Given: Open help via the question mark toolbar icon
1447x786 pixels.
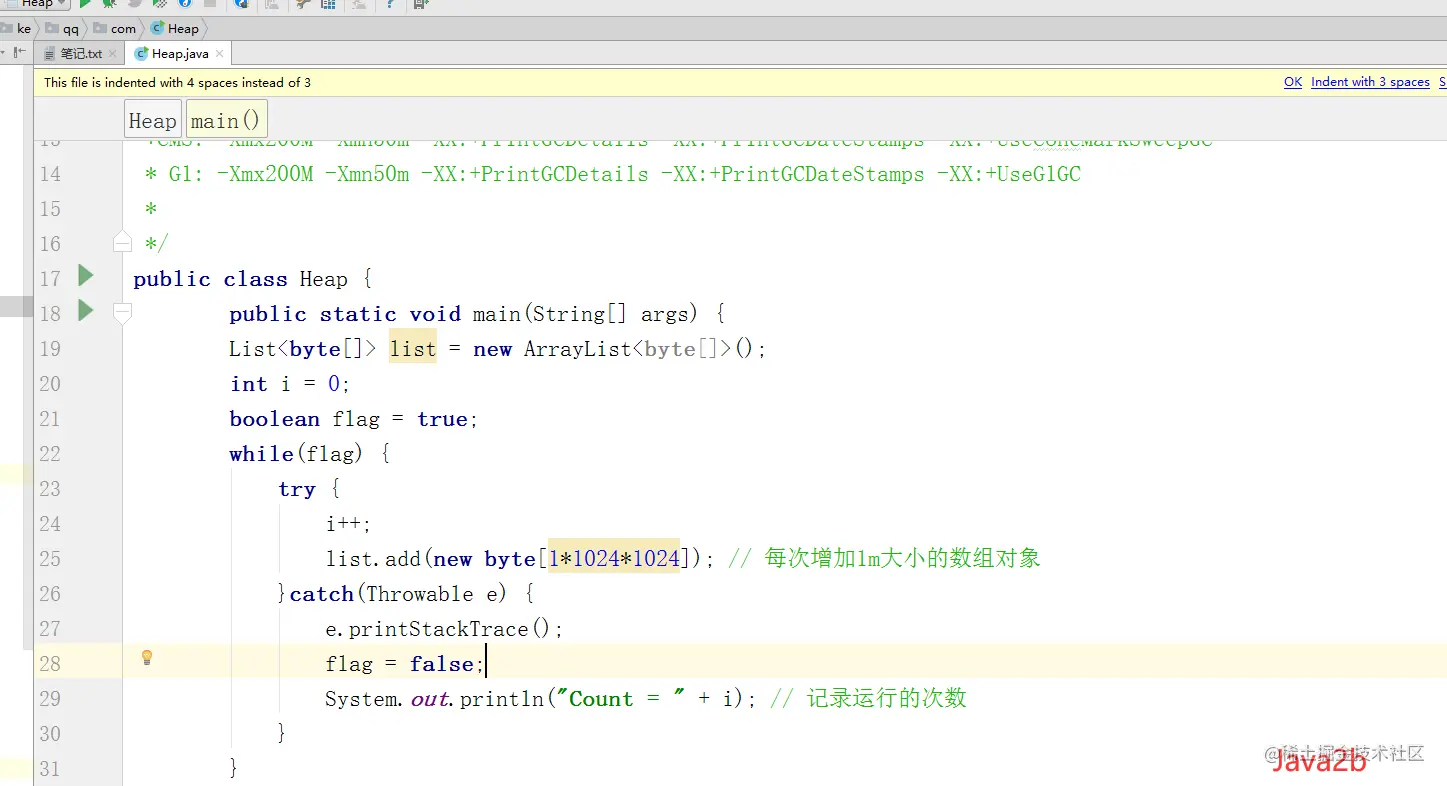Looking at the screenshot, I should 389,4.
